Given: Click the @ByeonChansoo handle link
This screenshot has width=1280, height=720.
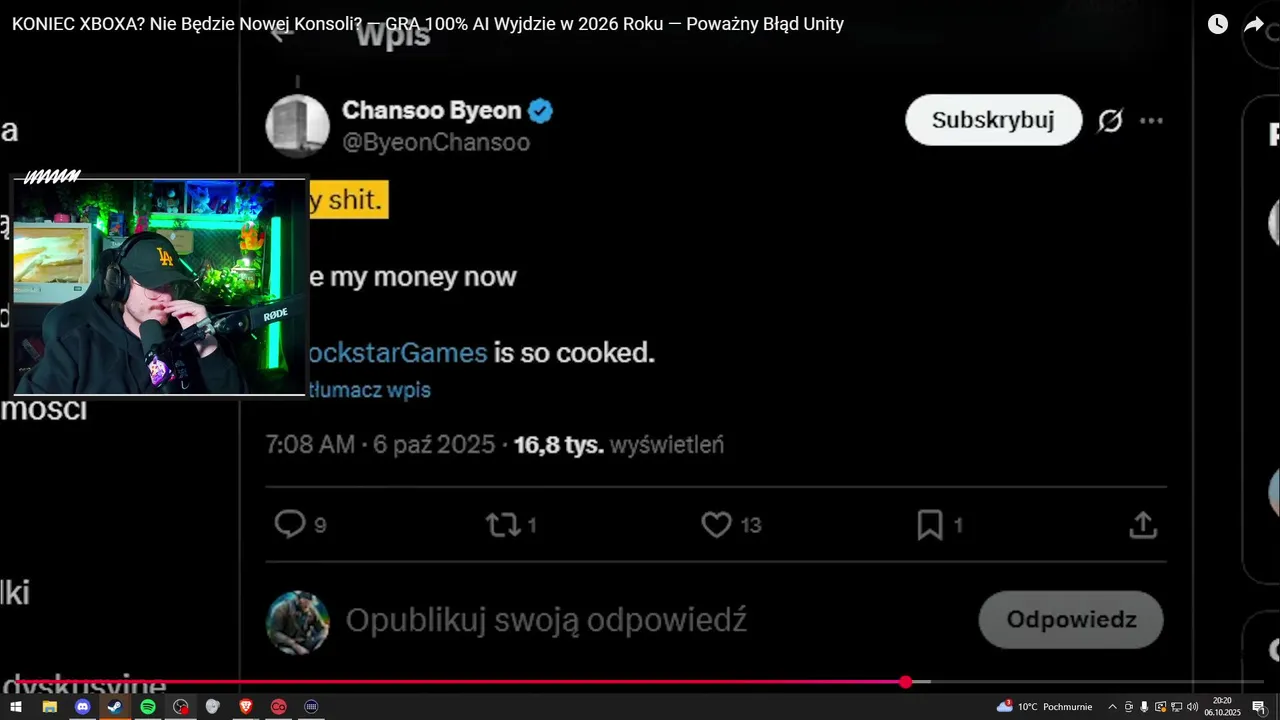Looking at the screenshot, I should click(436, 142).
